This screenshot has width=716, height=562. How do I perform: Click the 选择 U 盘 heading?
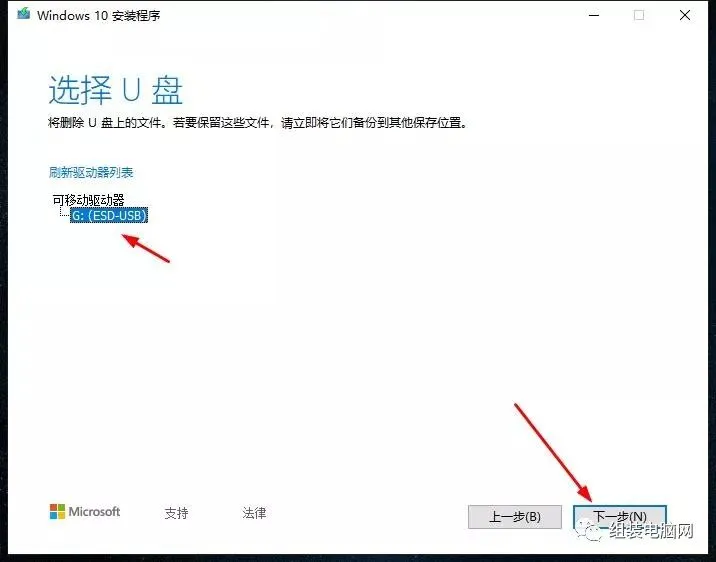click(x=116, y=90)
